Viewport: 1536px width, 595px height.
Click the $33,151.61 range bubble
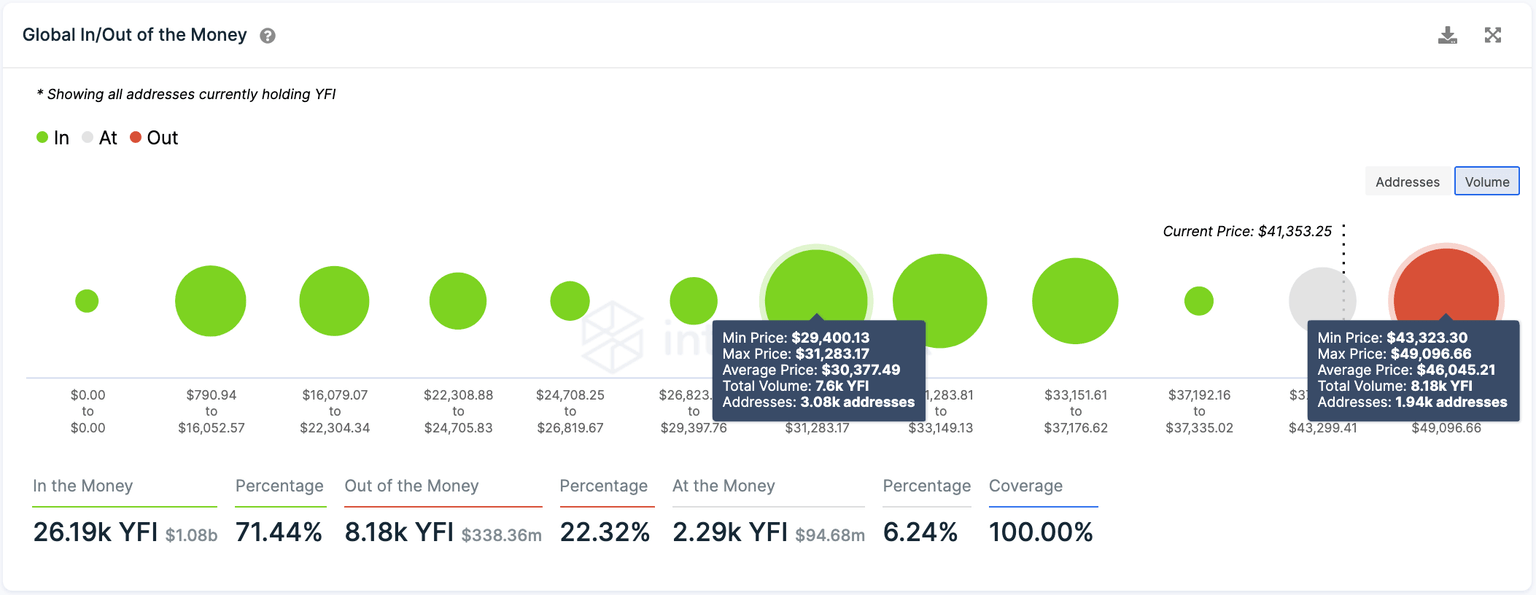coord(1075,300)
